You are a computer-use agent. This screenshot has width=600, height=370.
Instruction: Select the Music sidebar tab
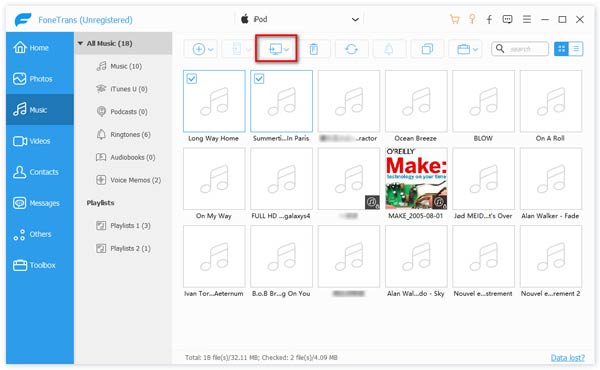point(40,110)
